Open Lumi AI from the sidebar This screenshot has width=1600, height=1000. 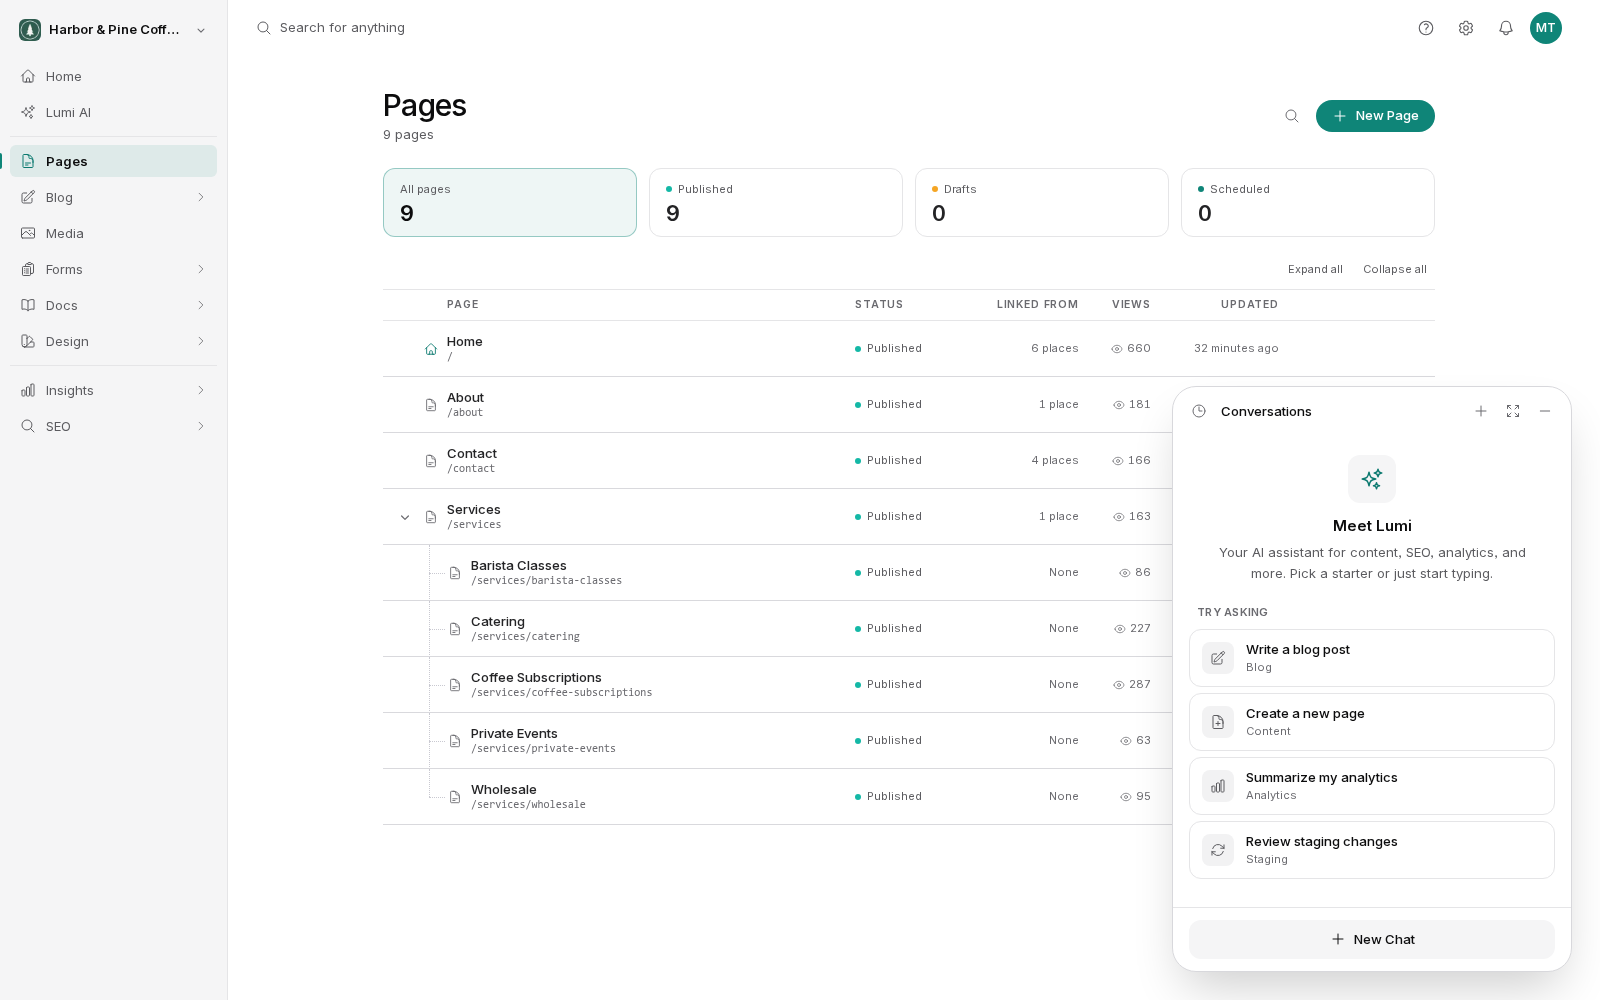114,112
